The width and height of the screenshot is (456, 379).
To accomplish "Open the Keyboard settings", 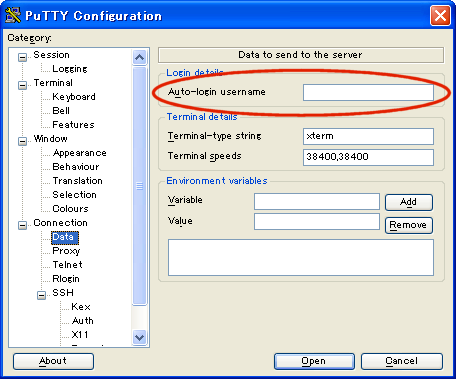I will 74,97.
